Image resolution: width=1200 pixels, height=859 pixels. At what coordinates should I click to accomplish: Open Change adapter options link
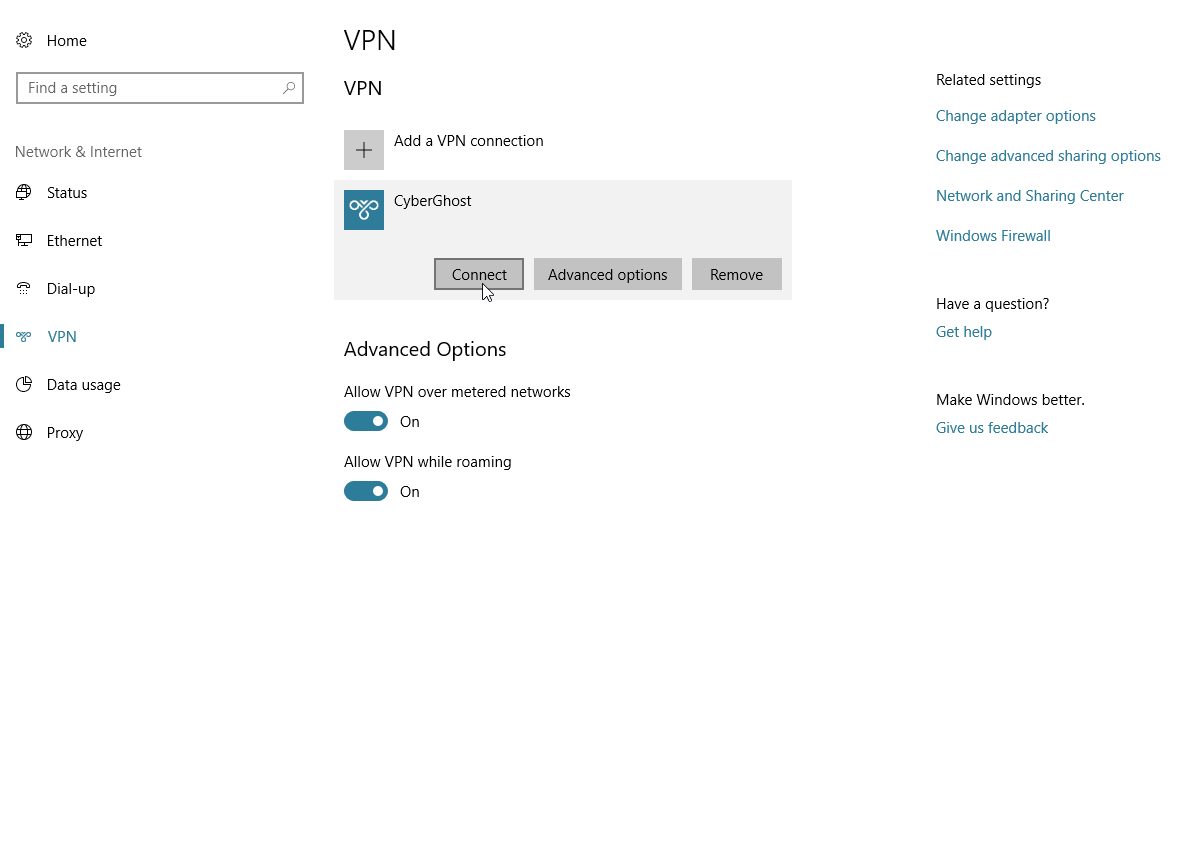[1016, 116]
